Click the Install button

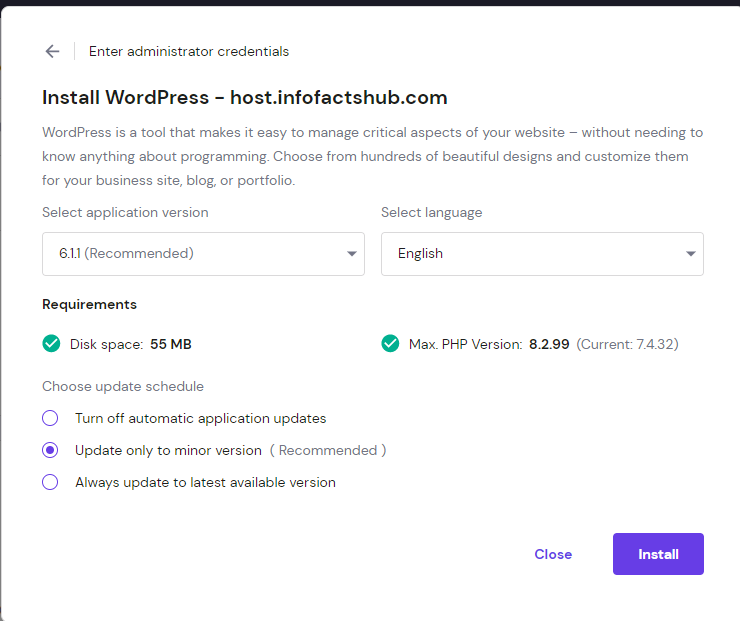coord(658,554)
